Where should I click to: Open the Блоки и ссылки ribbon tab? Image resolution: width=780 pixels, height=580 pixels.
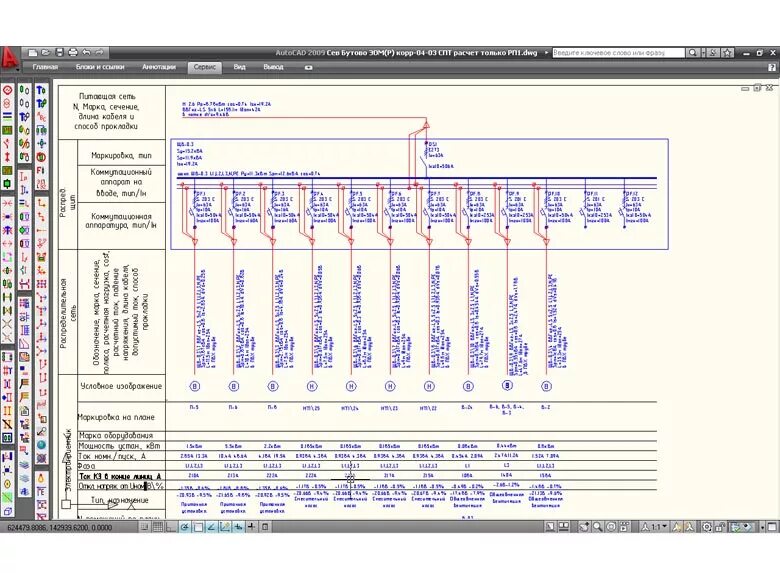[x=100, y=67]
